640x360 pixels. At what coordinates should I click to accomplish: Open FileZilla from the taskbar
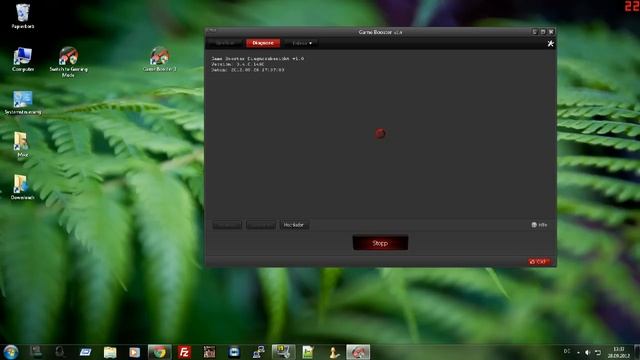[x=184, y=352]
